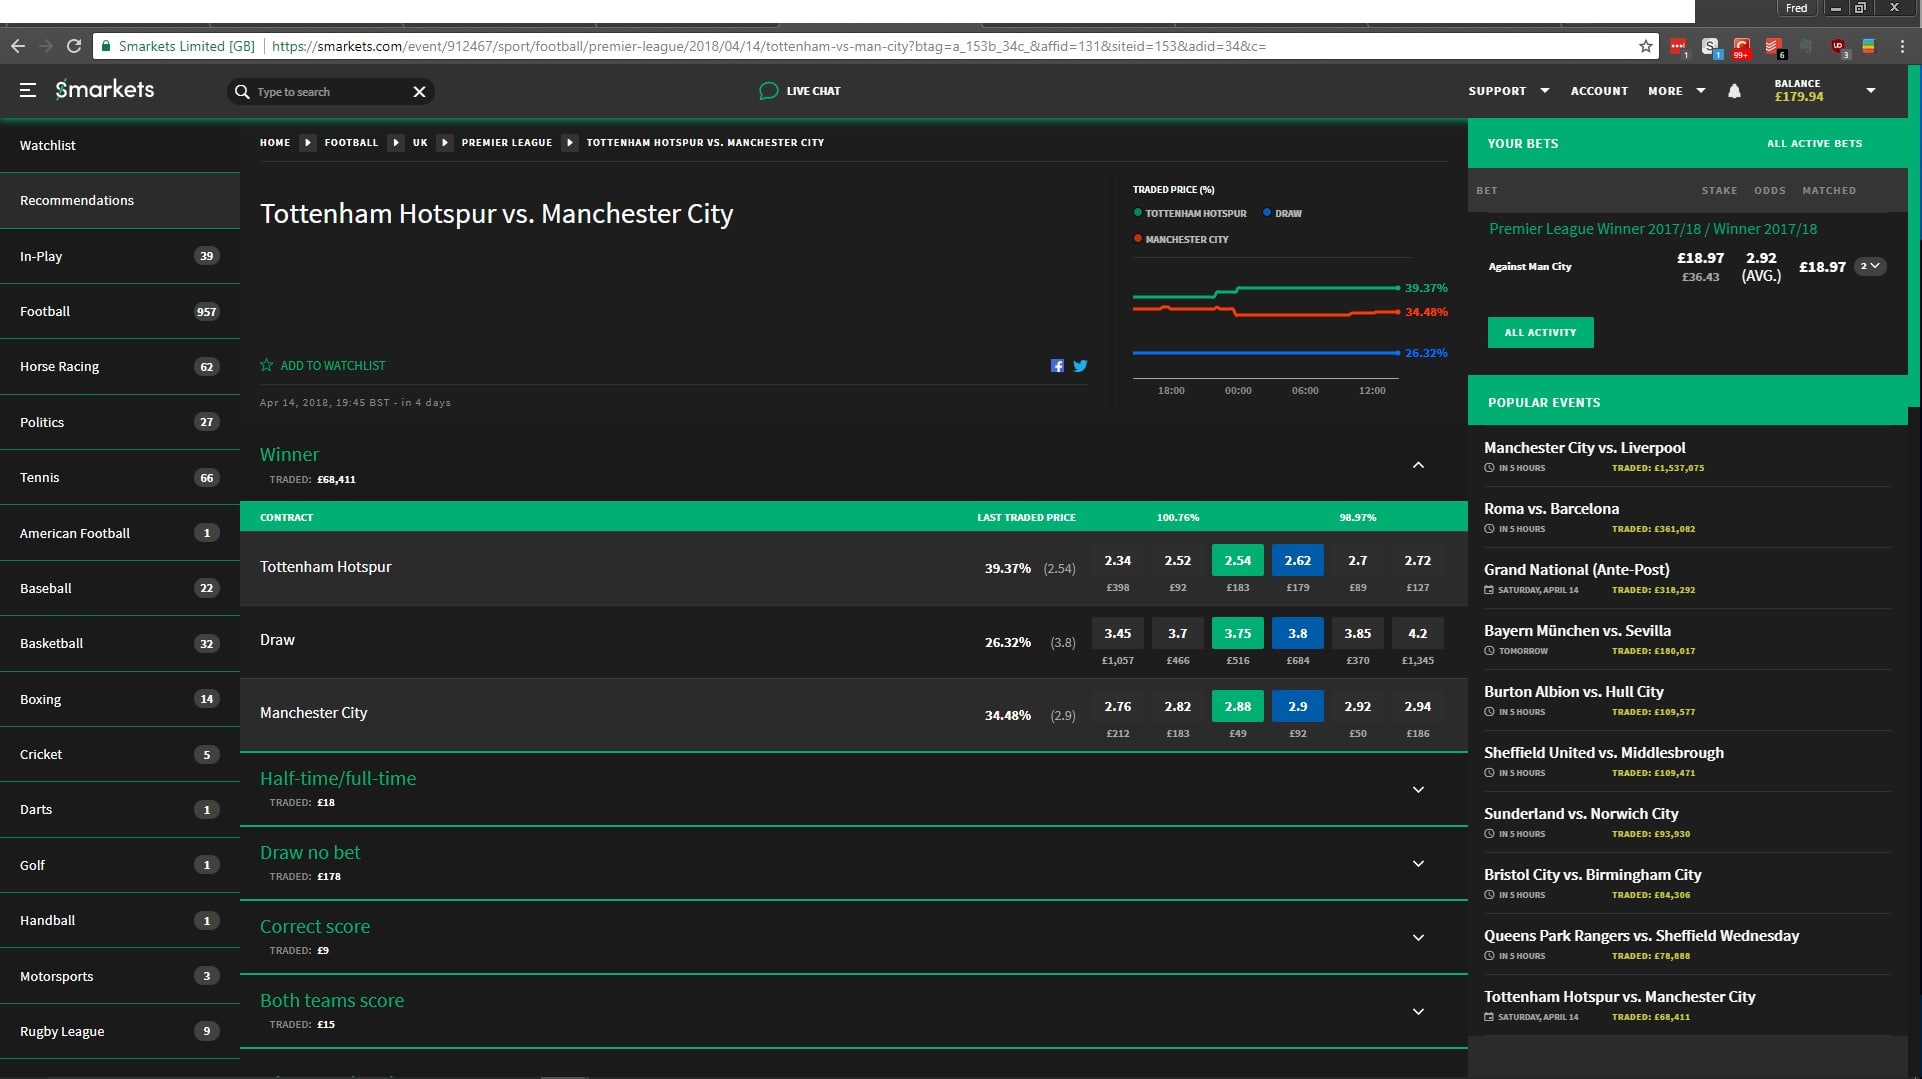Click All Activity button
This screenshot has width=1922, height=1079.
(x=1540, y=332)
